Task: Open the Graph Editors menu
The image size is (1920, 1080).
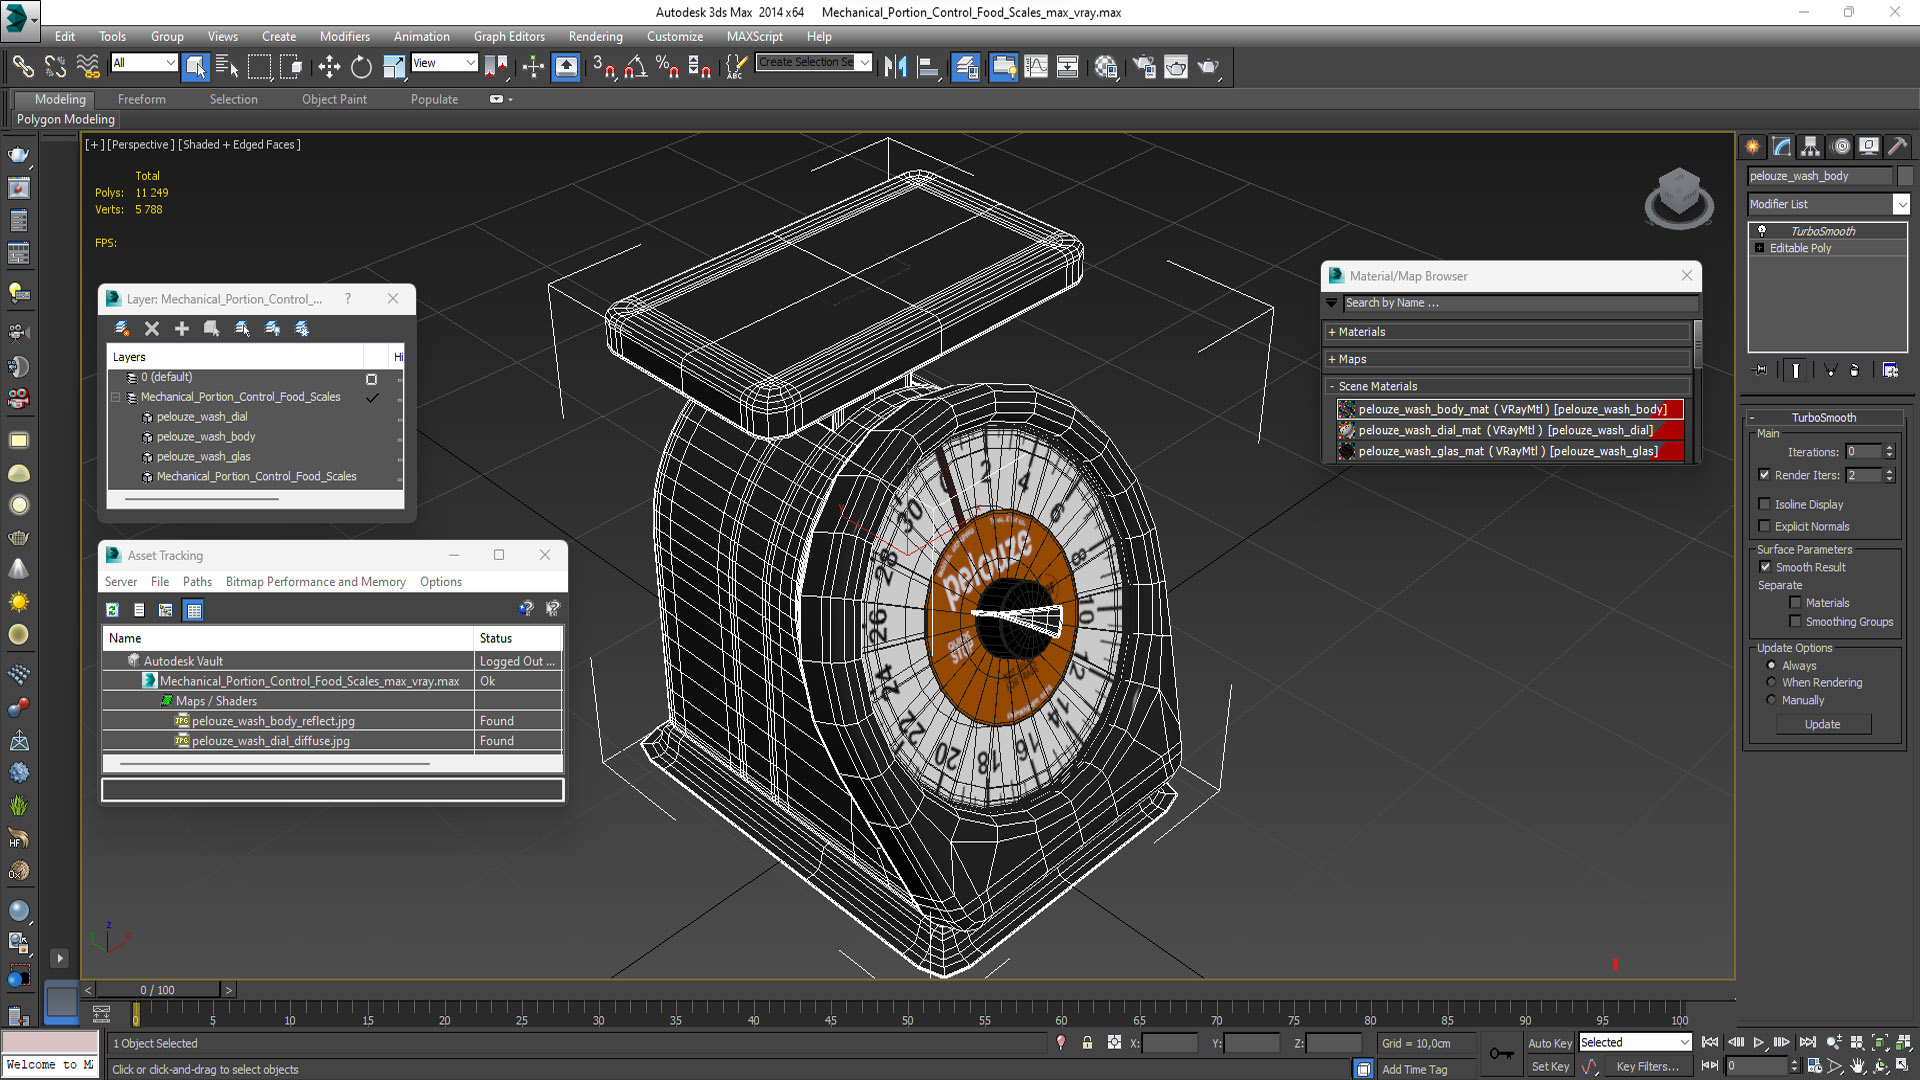Action: click(509, 36)
